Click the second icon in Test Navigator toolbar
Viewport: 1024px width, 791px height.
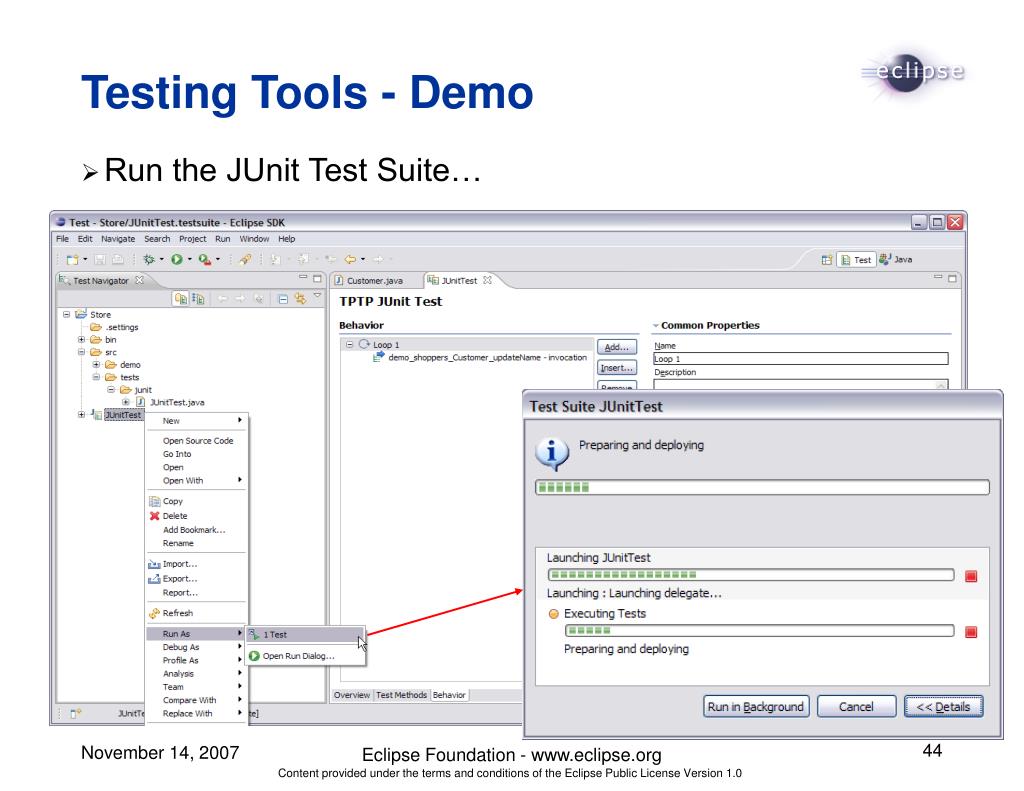point(198,299)
